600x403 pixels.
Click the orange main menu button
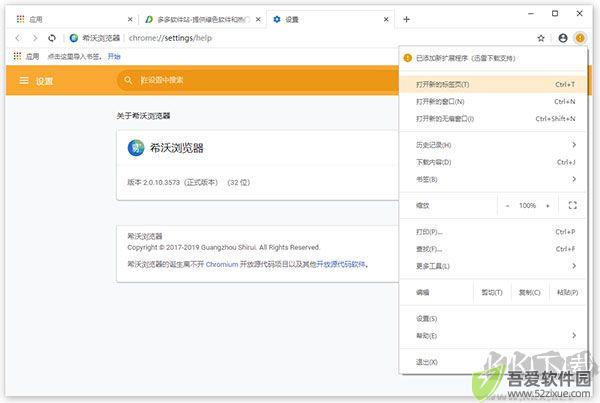click(580, 38)
